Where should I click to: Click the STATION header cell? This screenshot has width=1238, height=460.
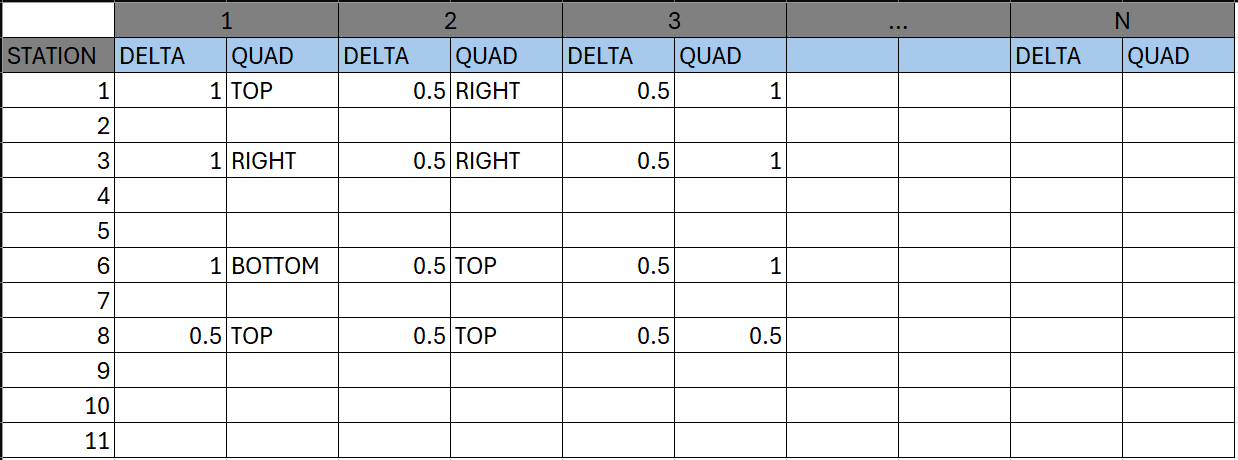coord(58,56)
